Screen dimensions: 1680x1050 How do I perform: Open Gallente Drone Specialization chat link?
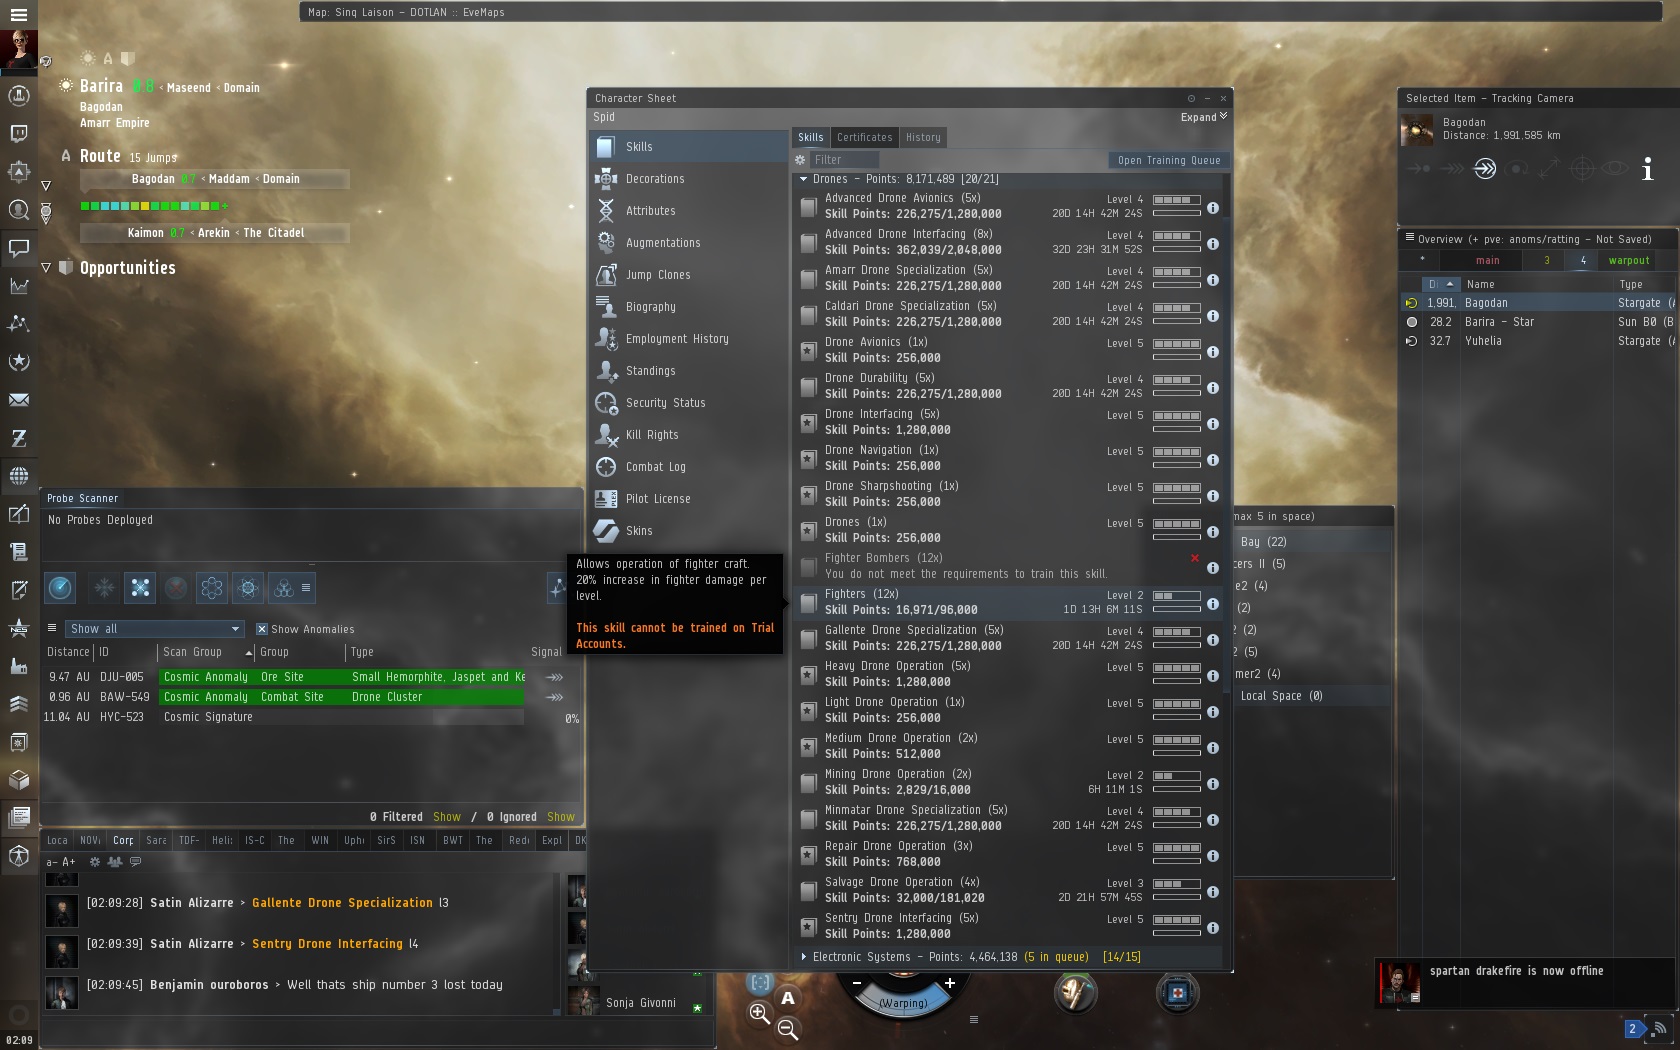pyautogui.click(x=343, y=903)
